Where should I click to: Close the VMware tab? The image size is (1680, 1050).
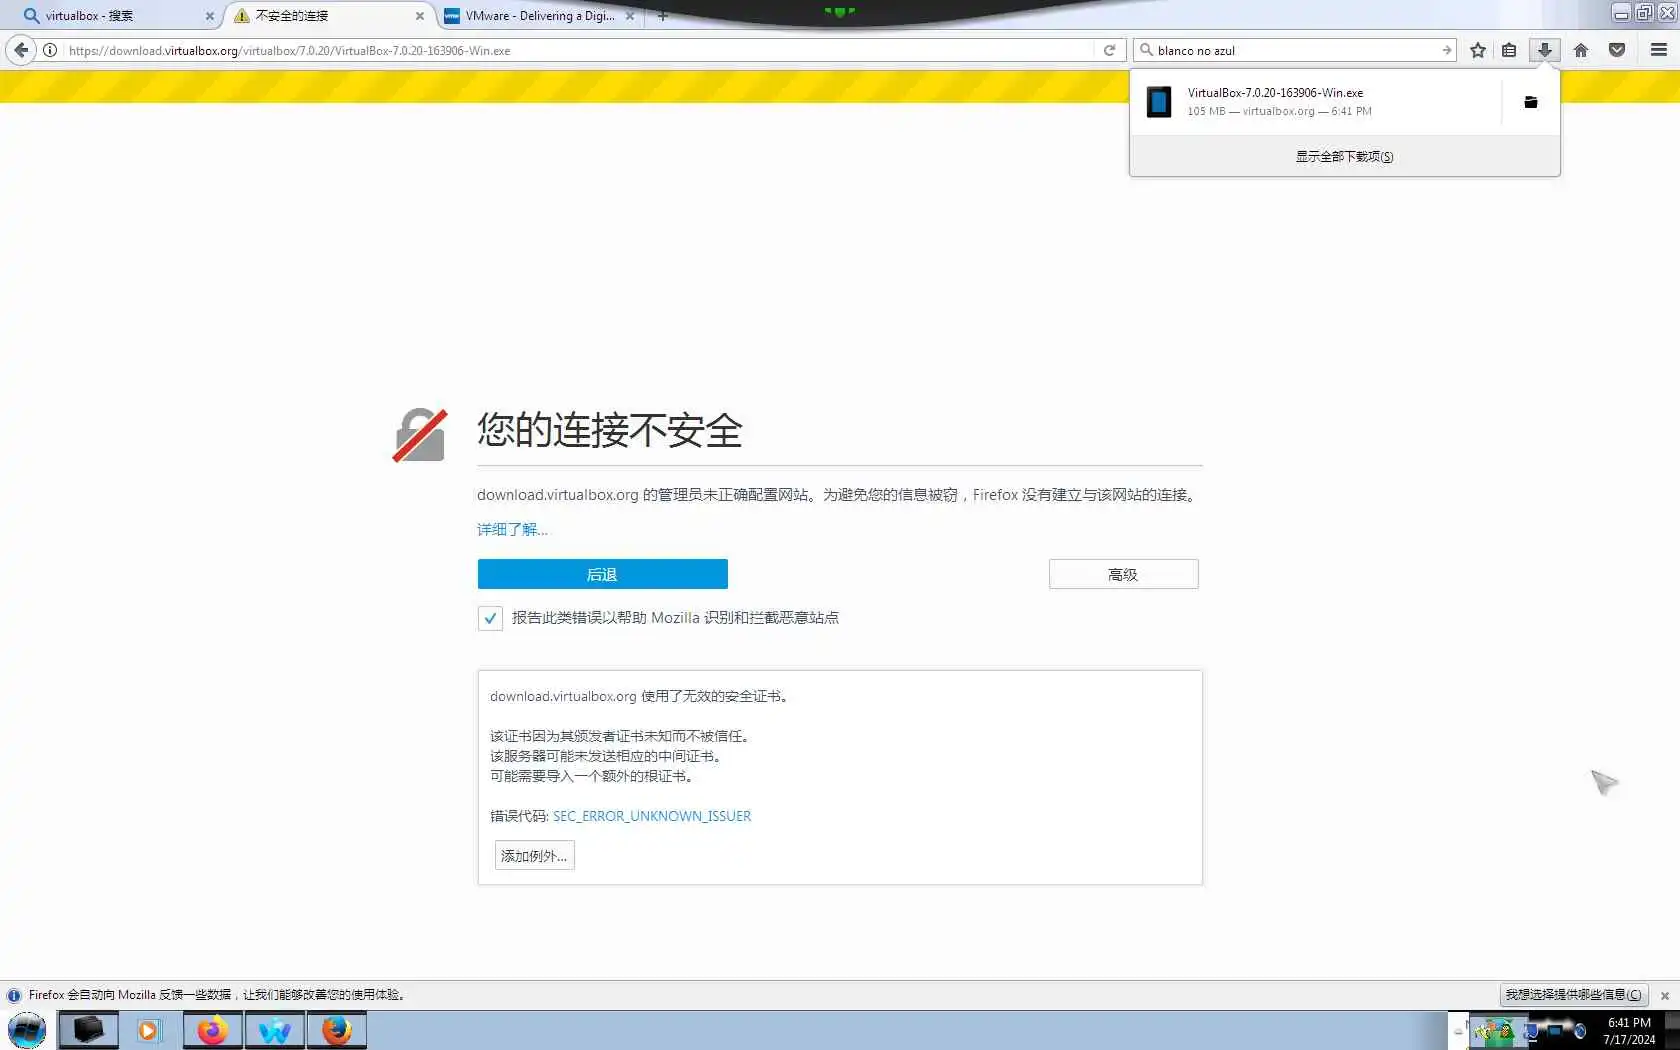pos(630,16)
